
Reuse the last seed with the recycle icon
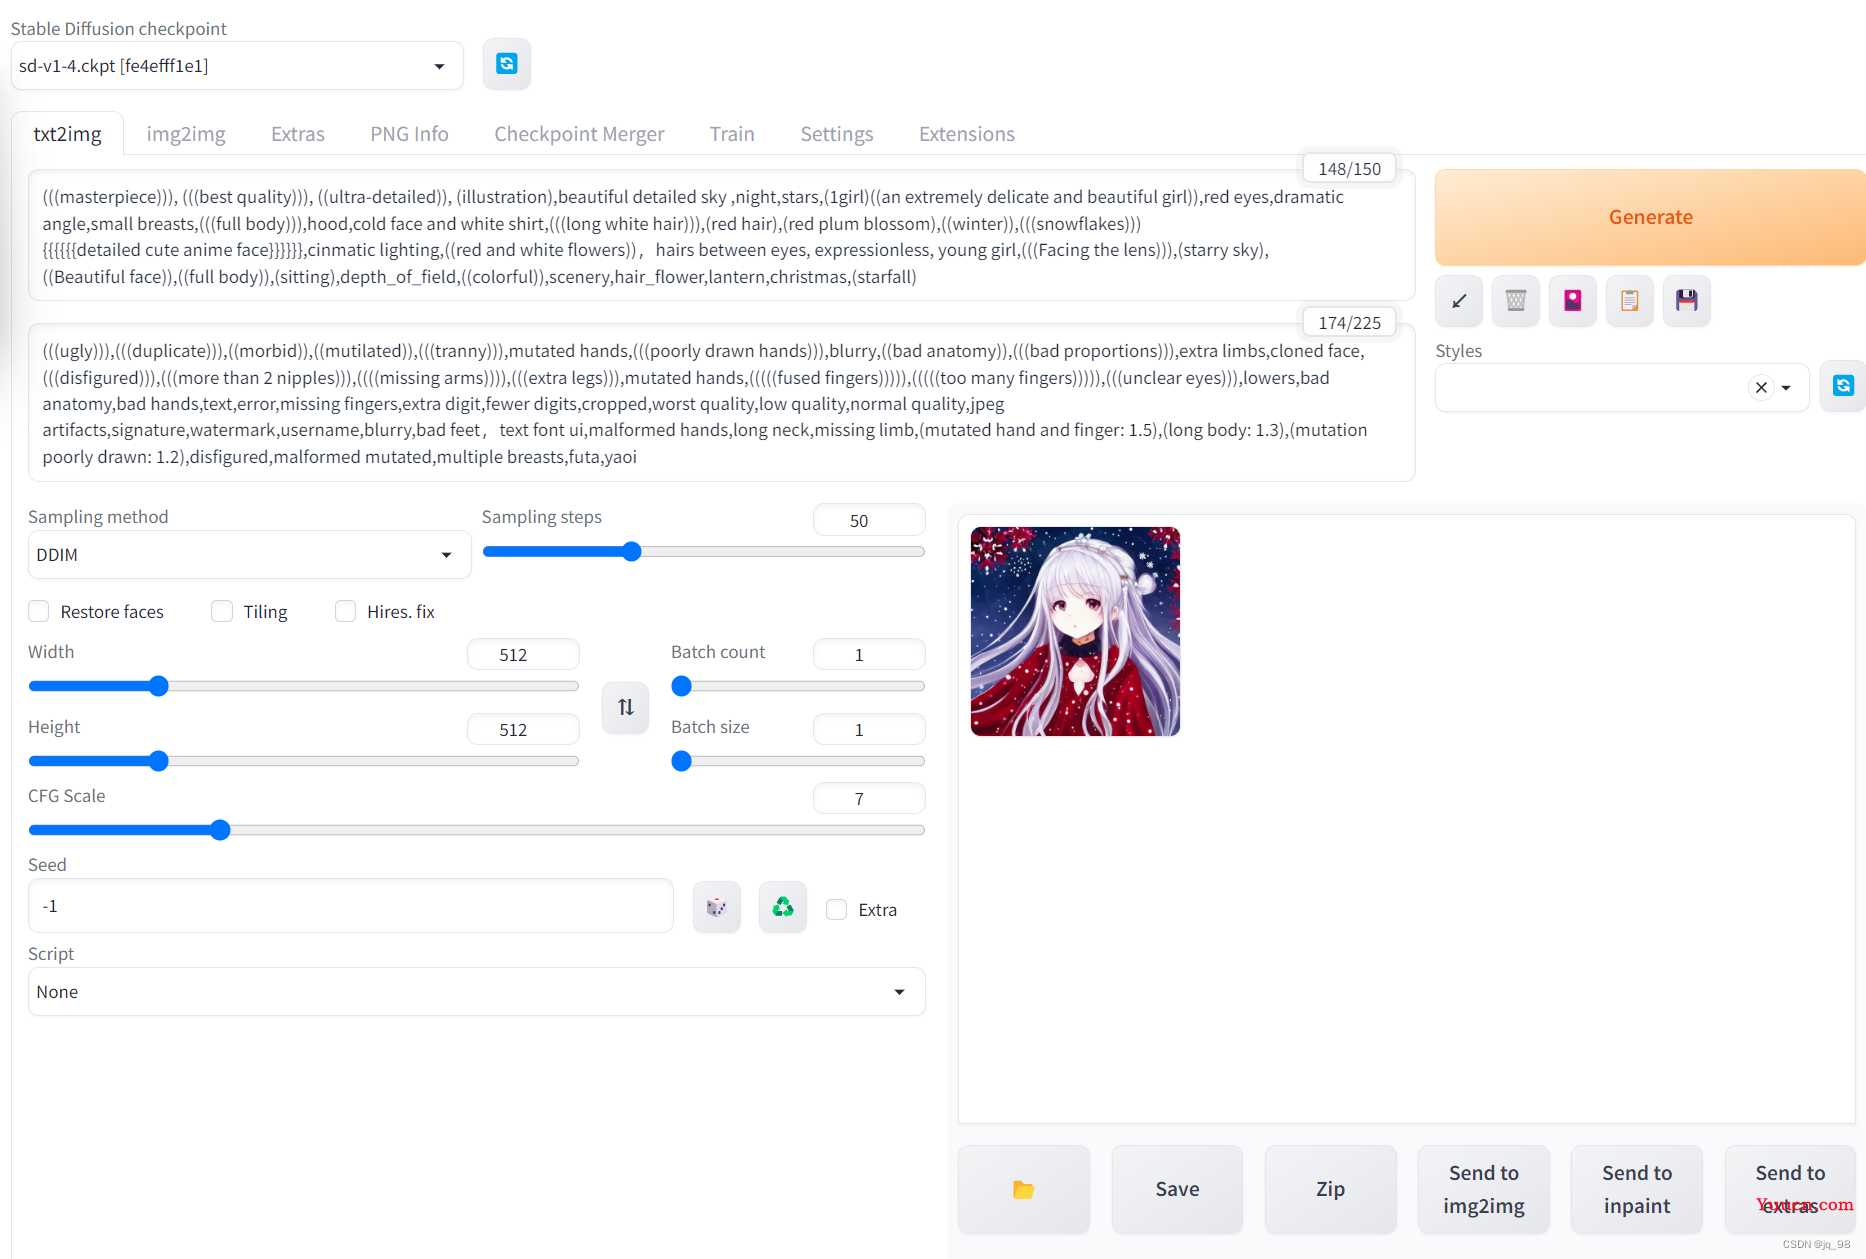point(783,907)
